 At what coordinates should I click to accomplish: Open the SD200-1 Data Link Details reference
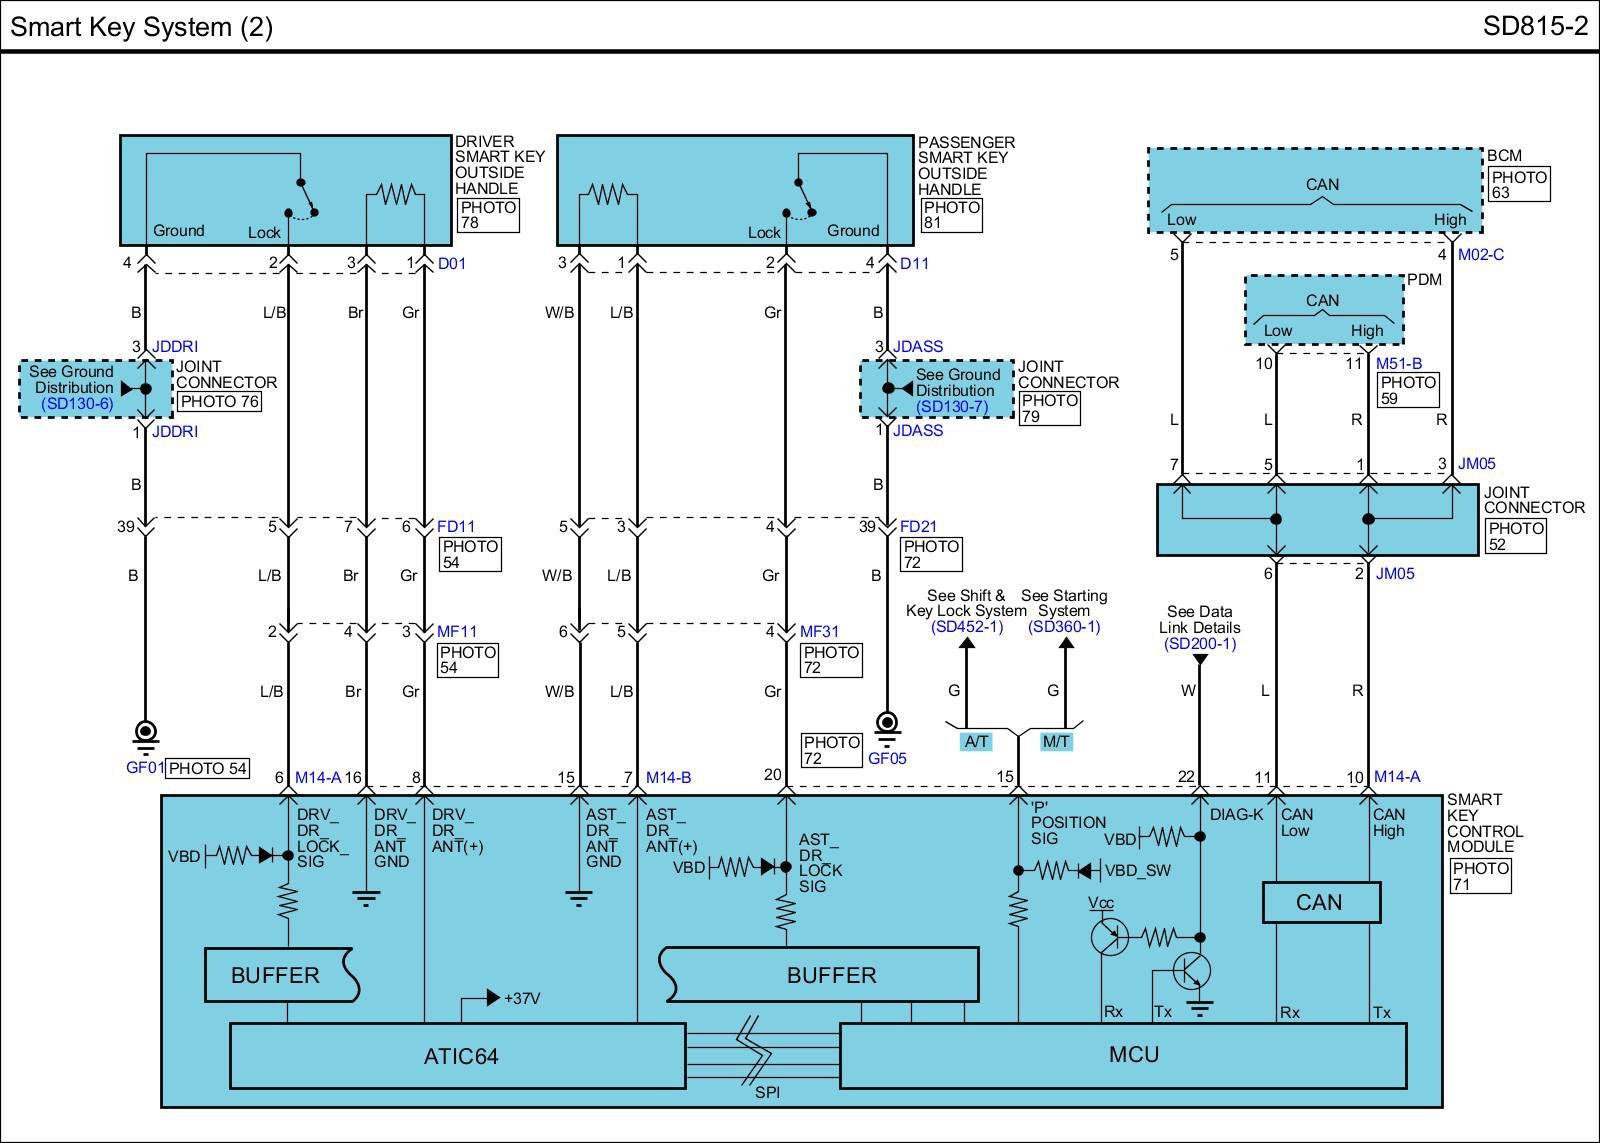click(1200, 644)
